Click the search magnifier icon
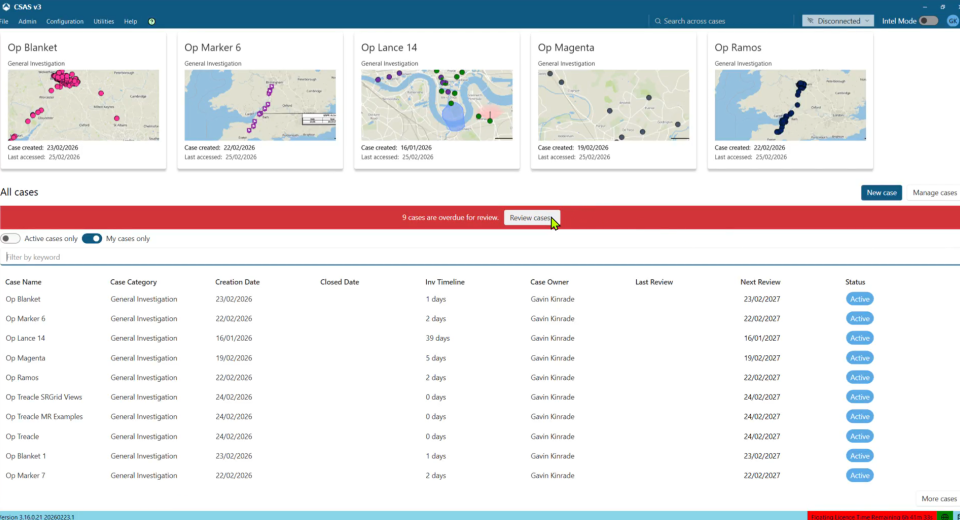 657,21
